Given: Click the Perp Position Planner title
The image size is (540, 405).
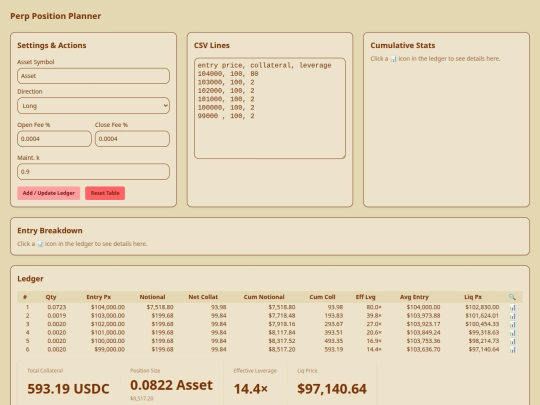Looking at the screenshot, I should (55, 16).
